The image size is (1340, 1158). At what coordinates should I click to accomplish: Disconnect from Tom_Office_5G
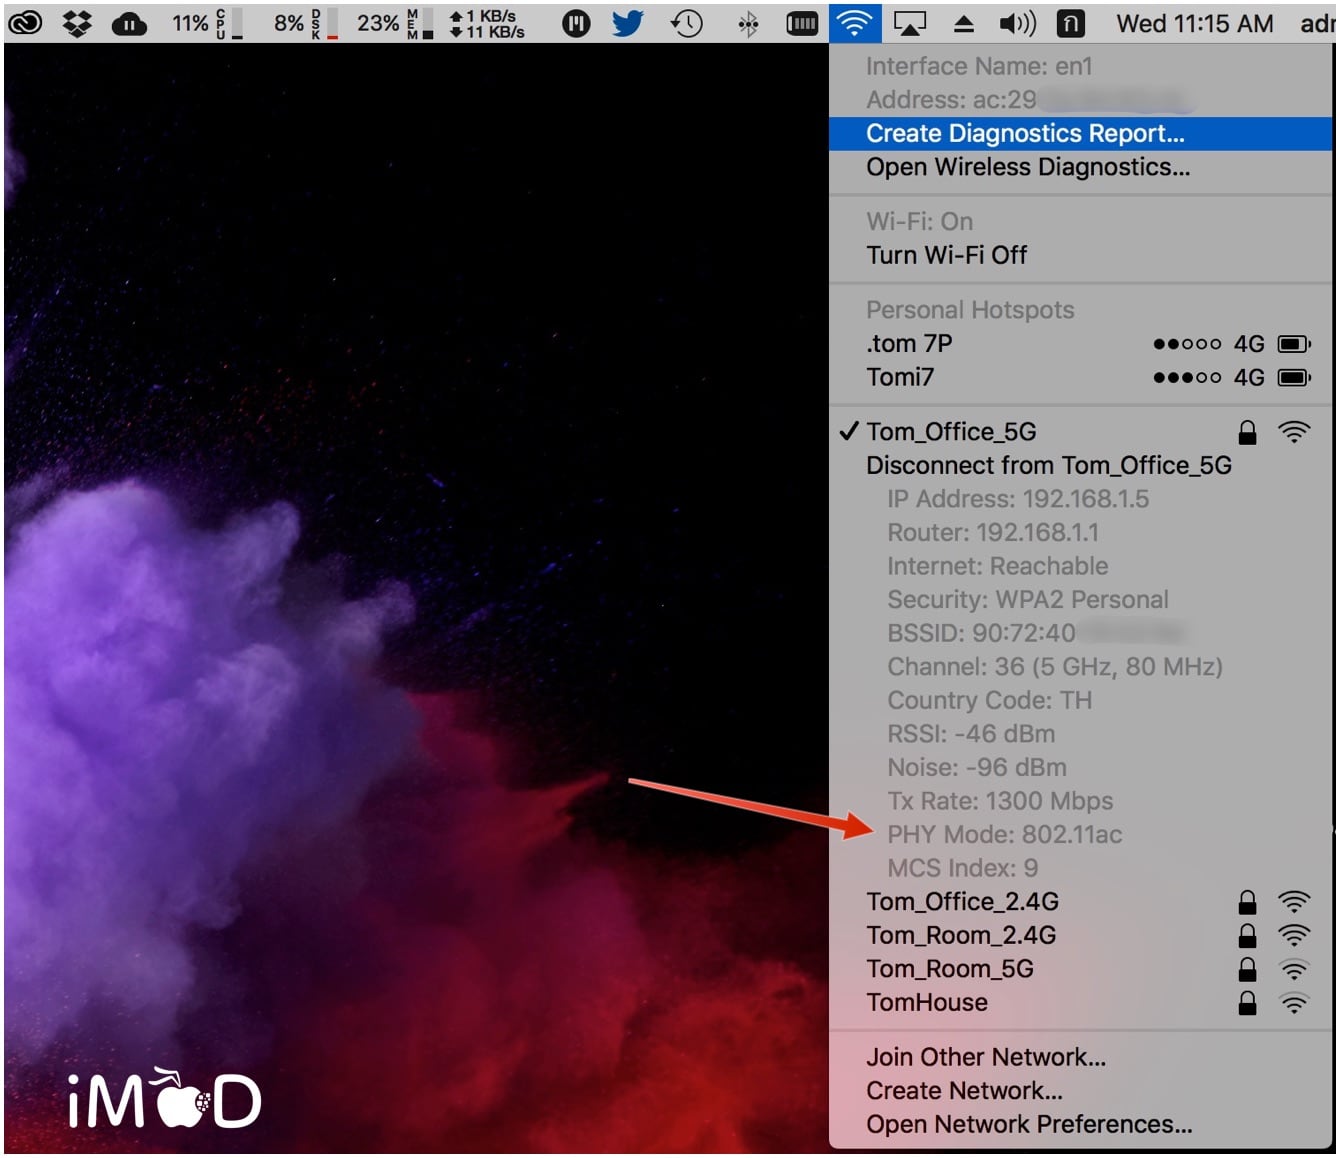(x=1048, y=465)
